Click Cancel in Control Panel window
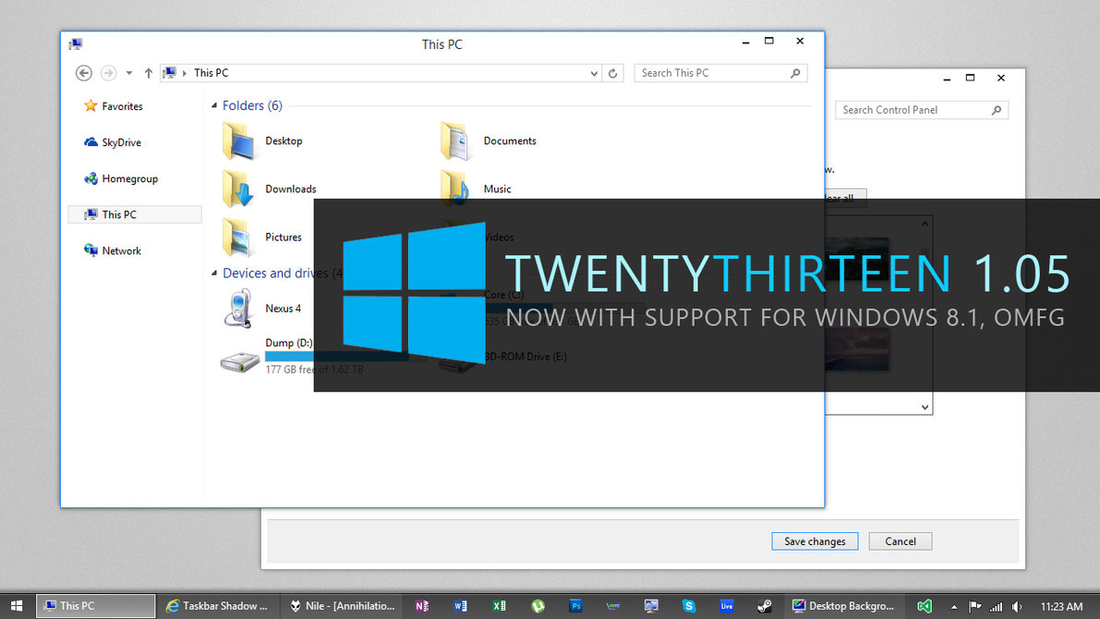The image size is (1100, 619). pyautogui.click(x=900, y=541)
